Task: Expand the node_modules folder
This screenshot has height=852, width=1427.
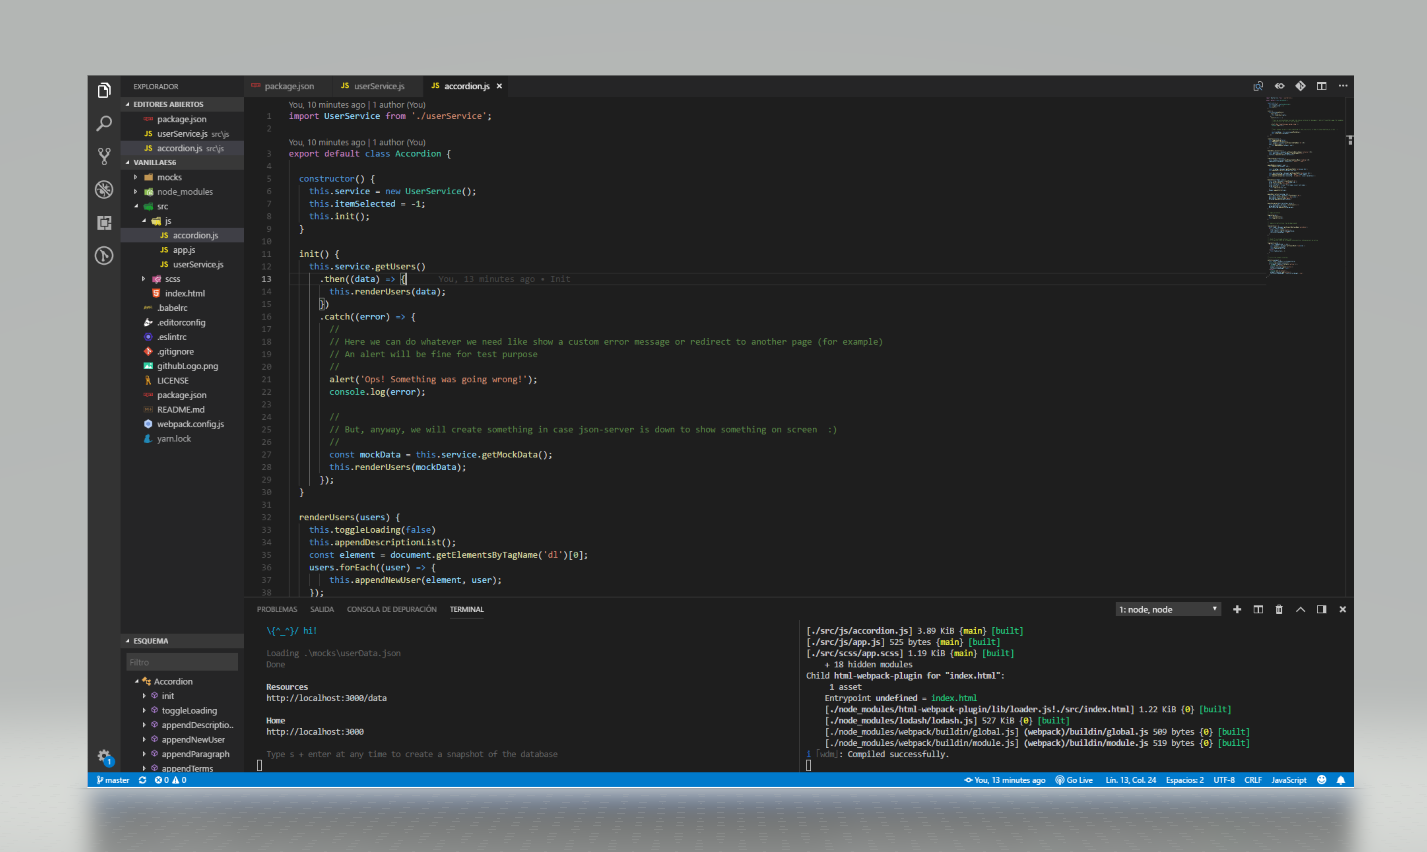Action: tap(183, 192)
